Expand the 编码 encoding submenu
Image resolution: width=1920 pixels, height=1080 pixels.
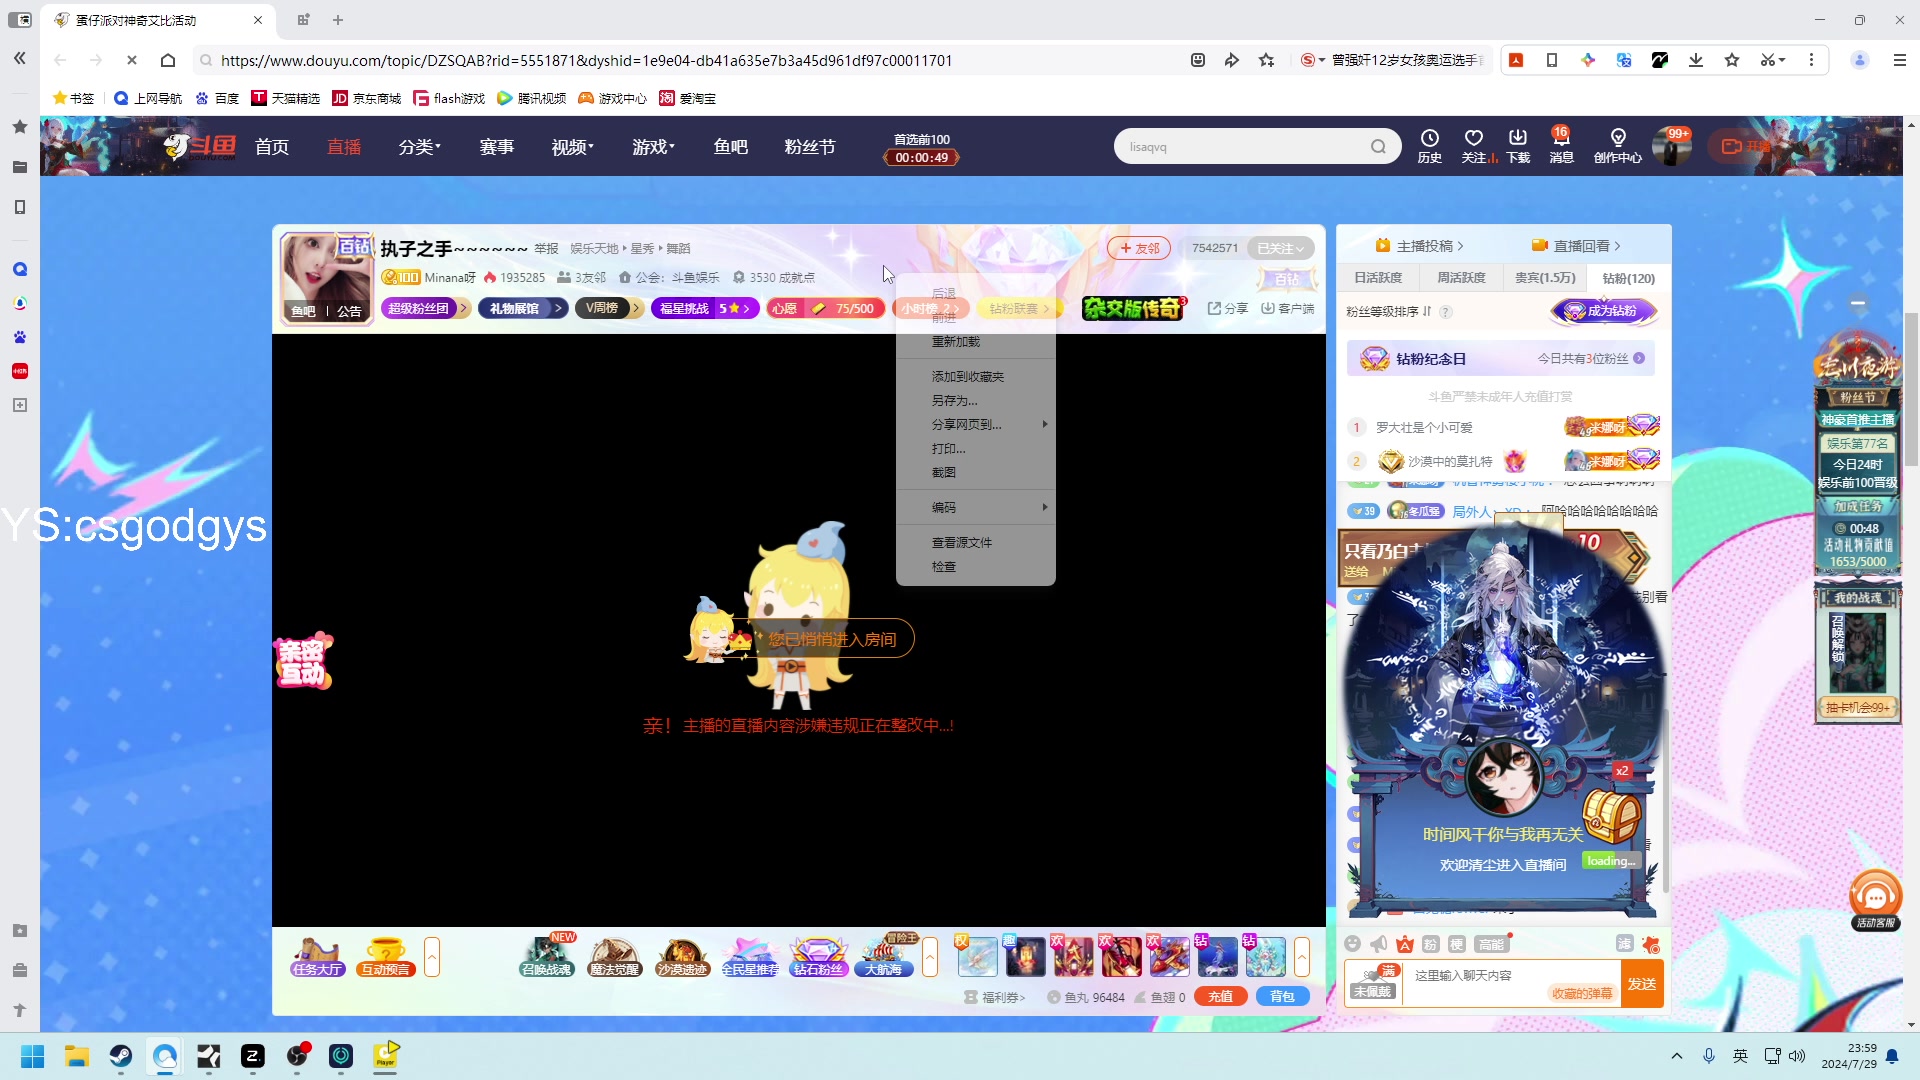pos(976,507)
